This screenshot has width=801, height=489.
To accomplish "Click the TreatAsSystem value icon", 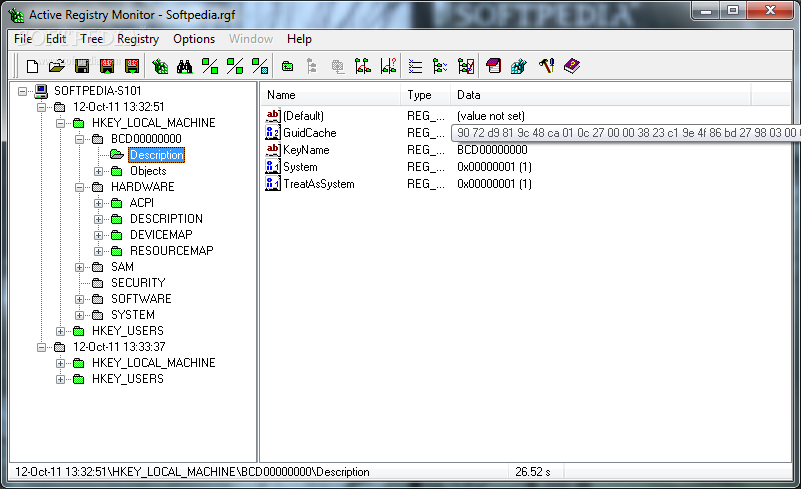I will 273,183.
